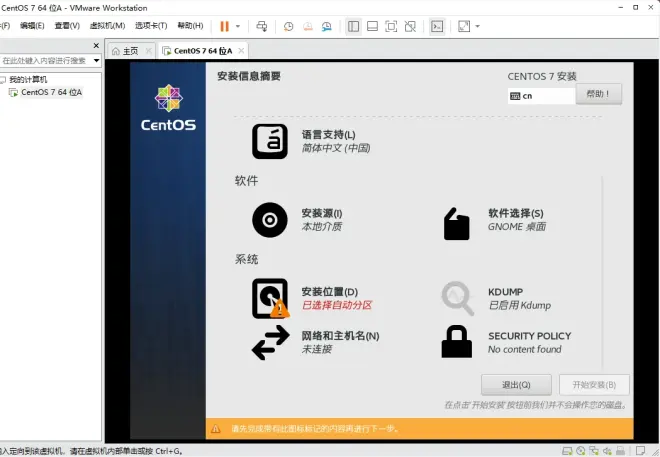This screenshot has width=660, height=457.
Task: Switch to Unity mode icon
Action: [410, 27]
